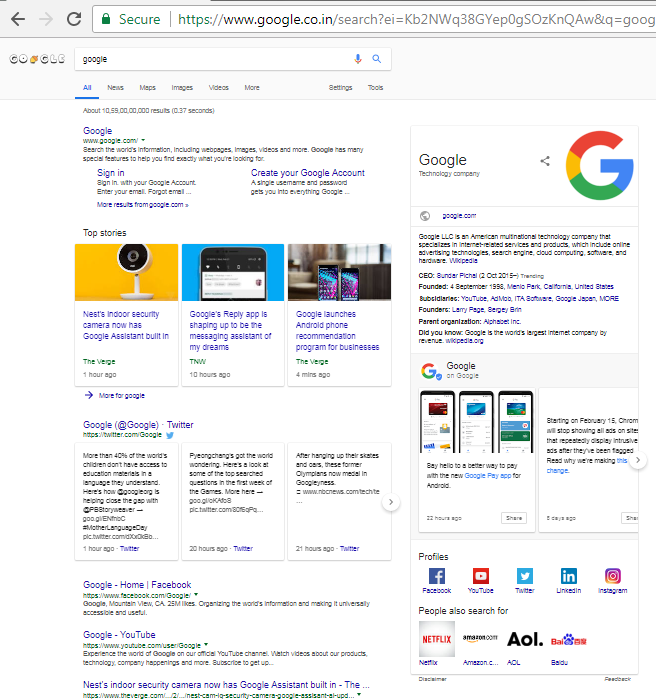Click the browser forward arrow
Viewport: 656px width, 699px height.
coord(45,19)
